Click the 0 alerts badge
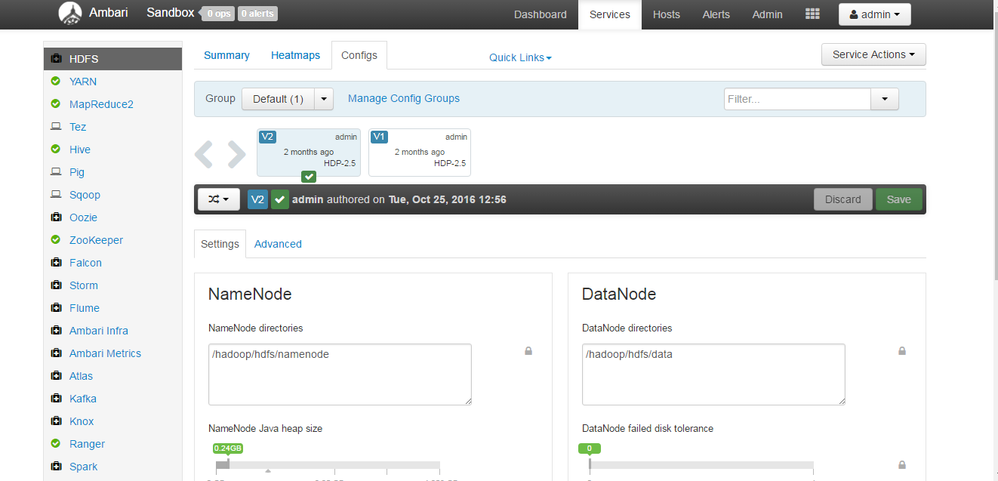The width and height of the screenshot is (998, 481). (258, 13)
